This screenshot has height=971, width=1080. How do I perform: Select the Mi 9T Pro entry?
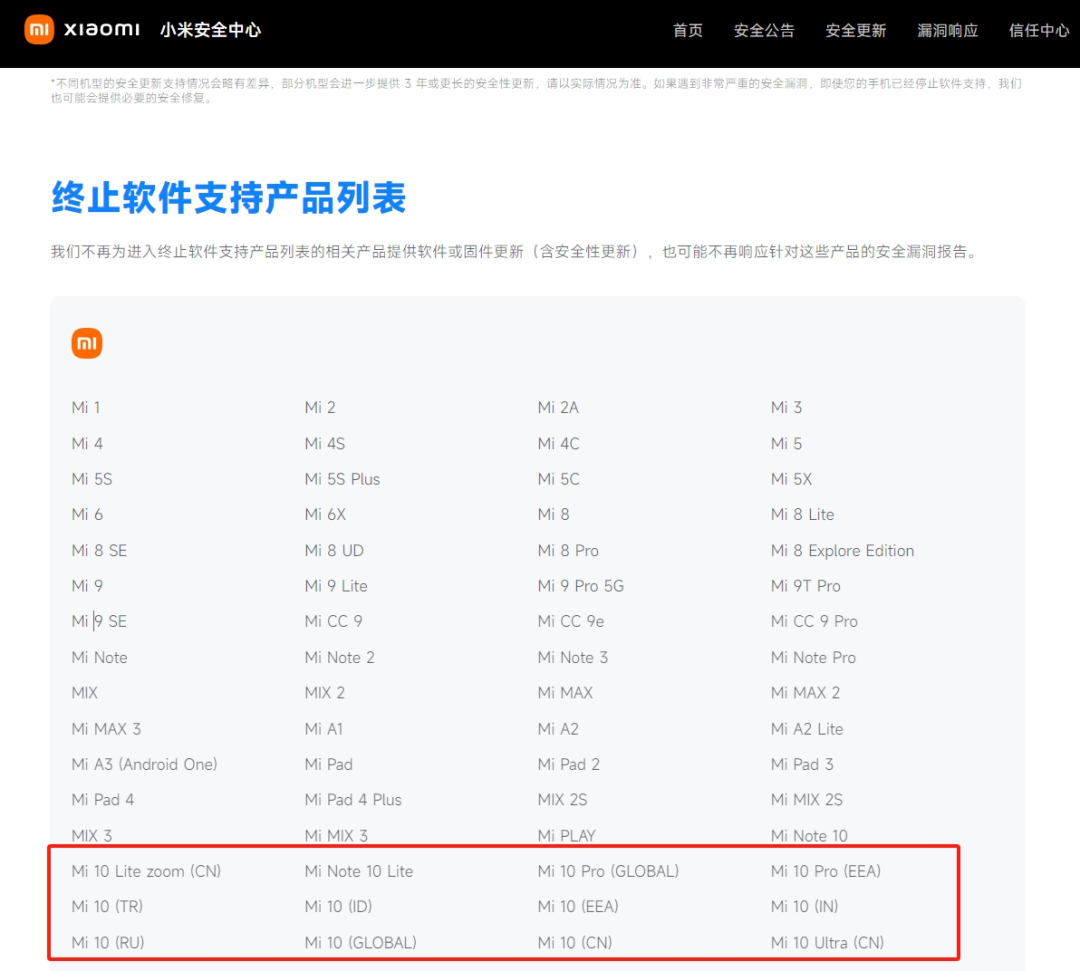(x=806, y=586)
